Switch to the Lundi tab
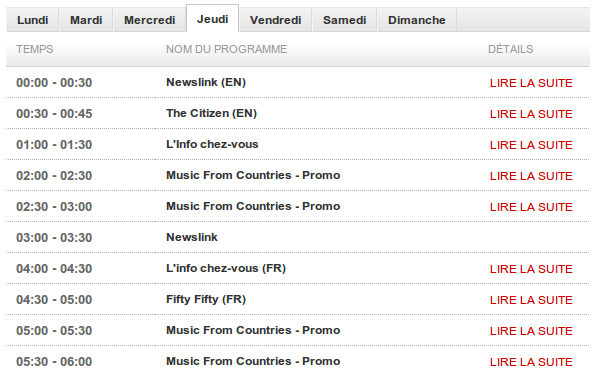Viewport: 595px width, 375px height. coord(33,20)
